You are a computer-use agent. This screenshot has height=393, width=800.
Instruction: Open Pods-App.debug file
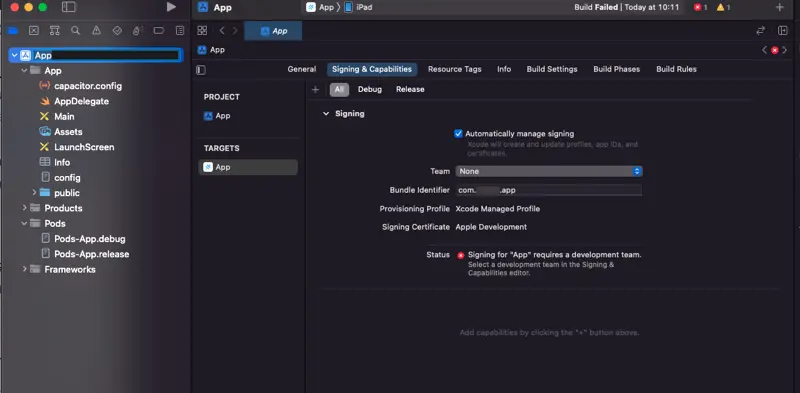(x=90, y=239)
